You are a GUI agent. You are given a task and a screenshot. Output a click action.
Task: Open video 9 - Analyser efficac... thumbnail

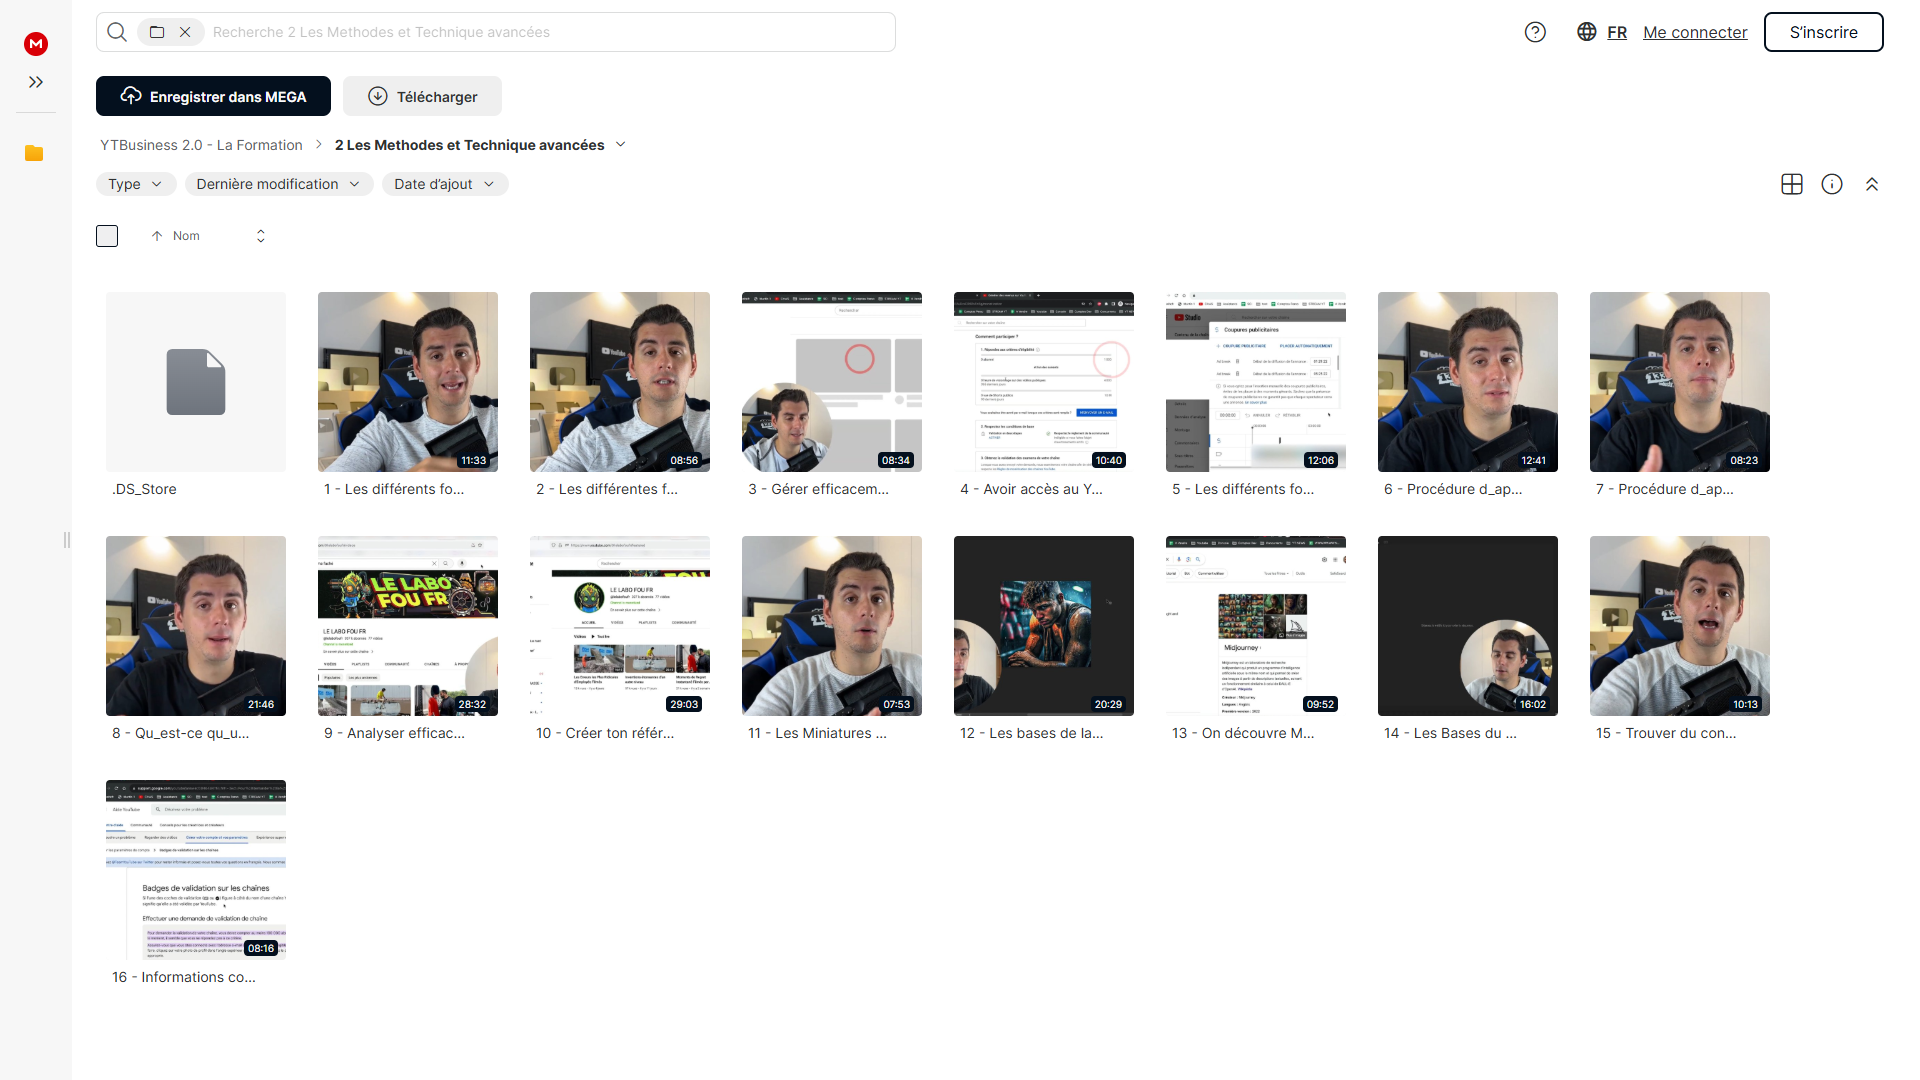coord(408,626)
